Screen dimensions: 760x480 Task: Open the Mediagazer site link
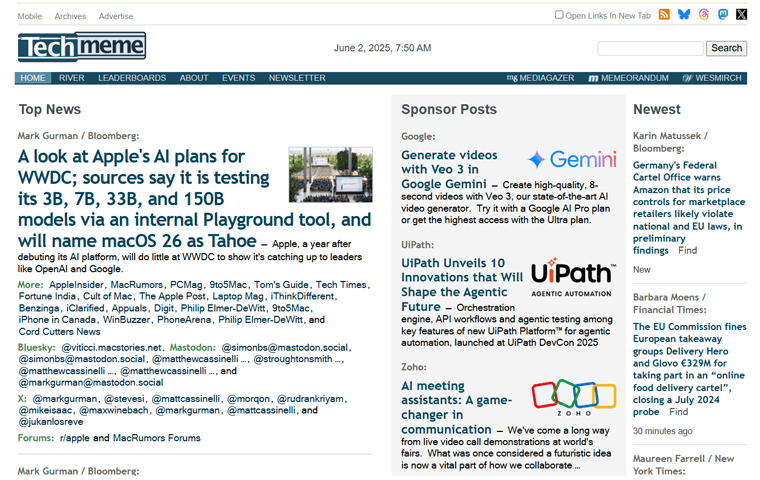(540, 78)
